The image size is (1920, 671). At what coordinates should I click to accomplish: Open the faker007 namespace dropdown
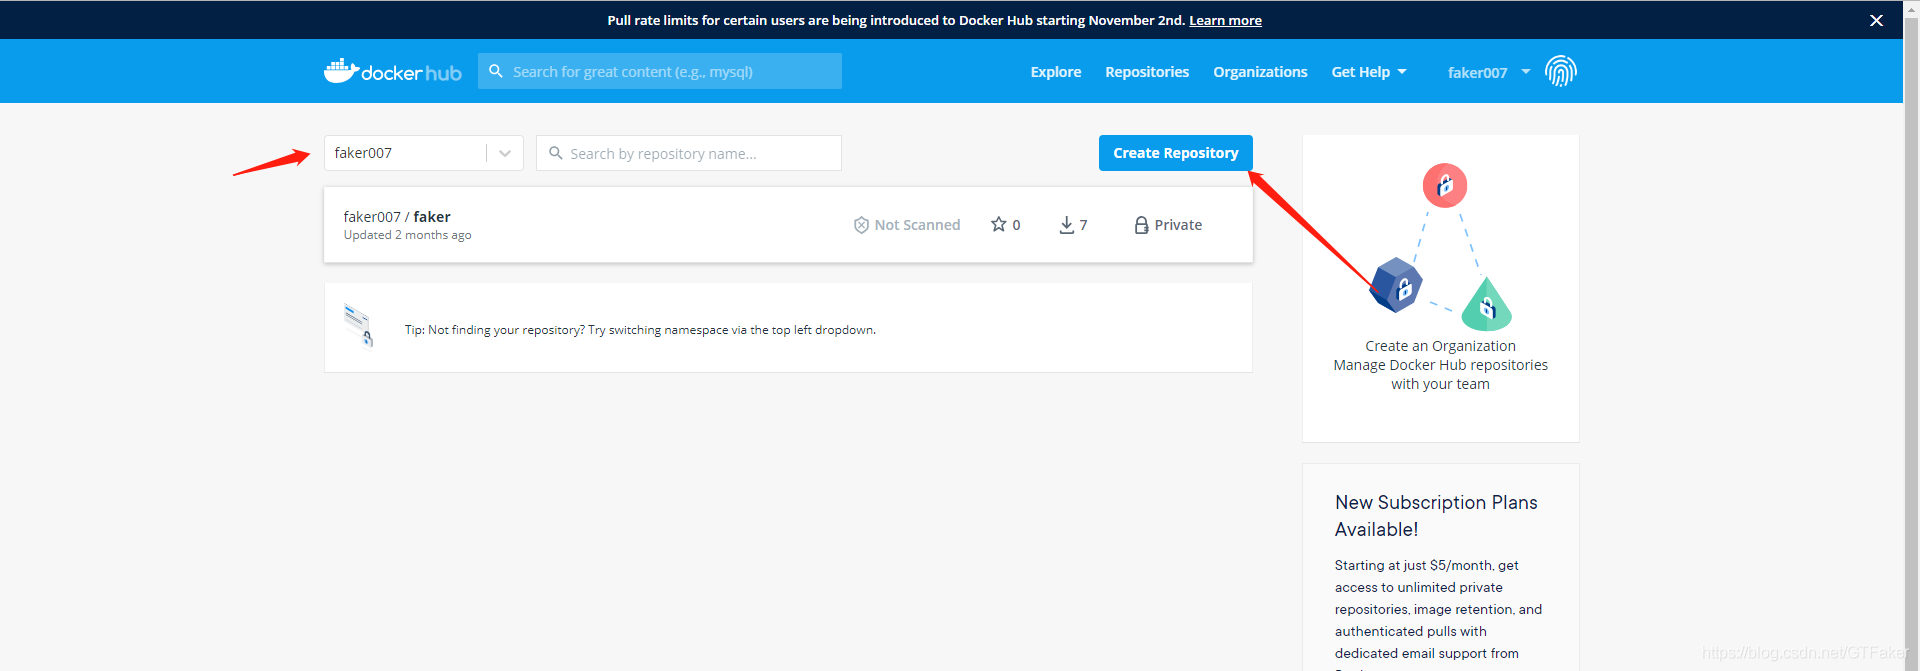point(423,153)
